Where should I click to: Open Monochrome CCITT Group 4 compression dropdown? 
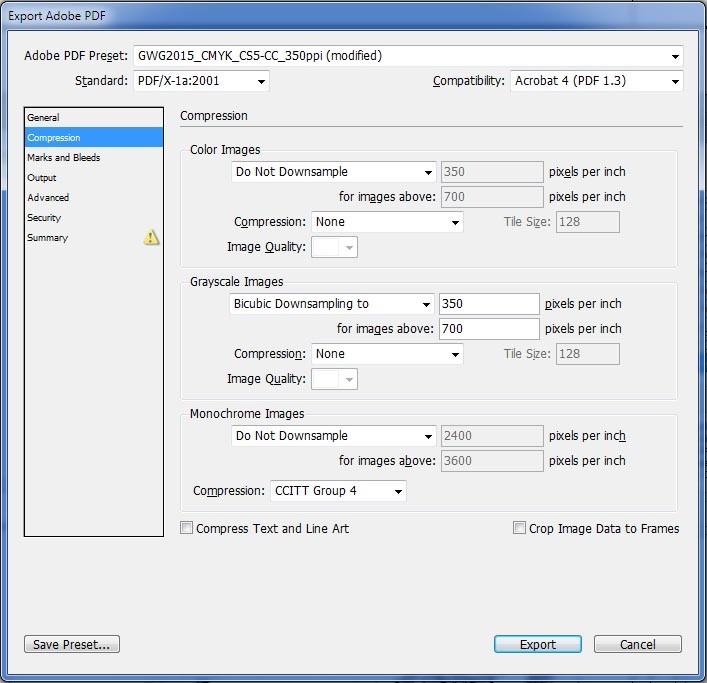click(338, 491)
